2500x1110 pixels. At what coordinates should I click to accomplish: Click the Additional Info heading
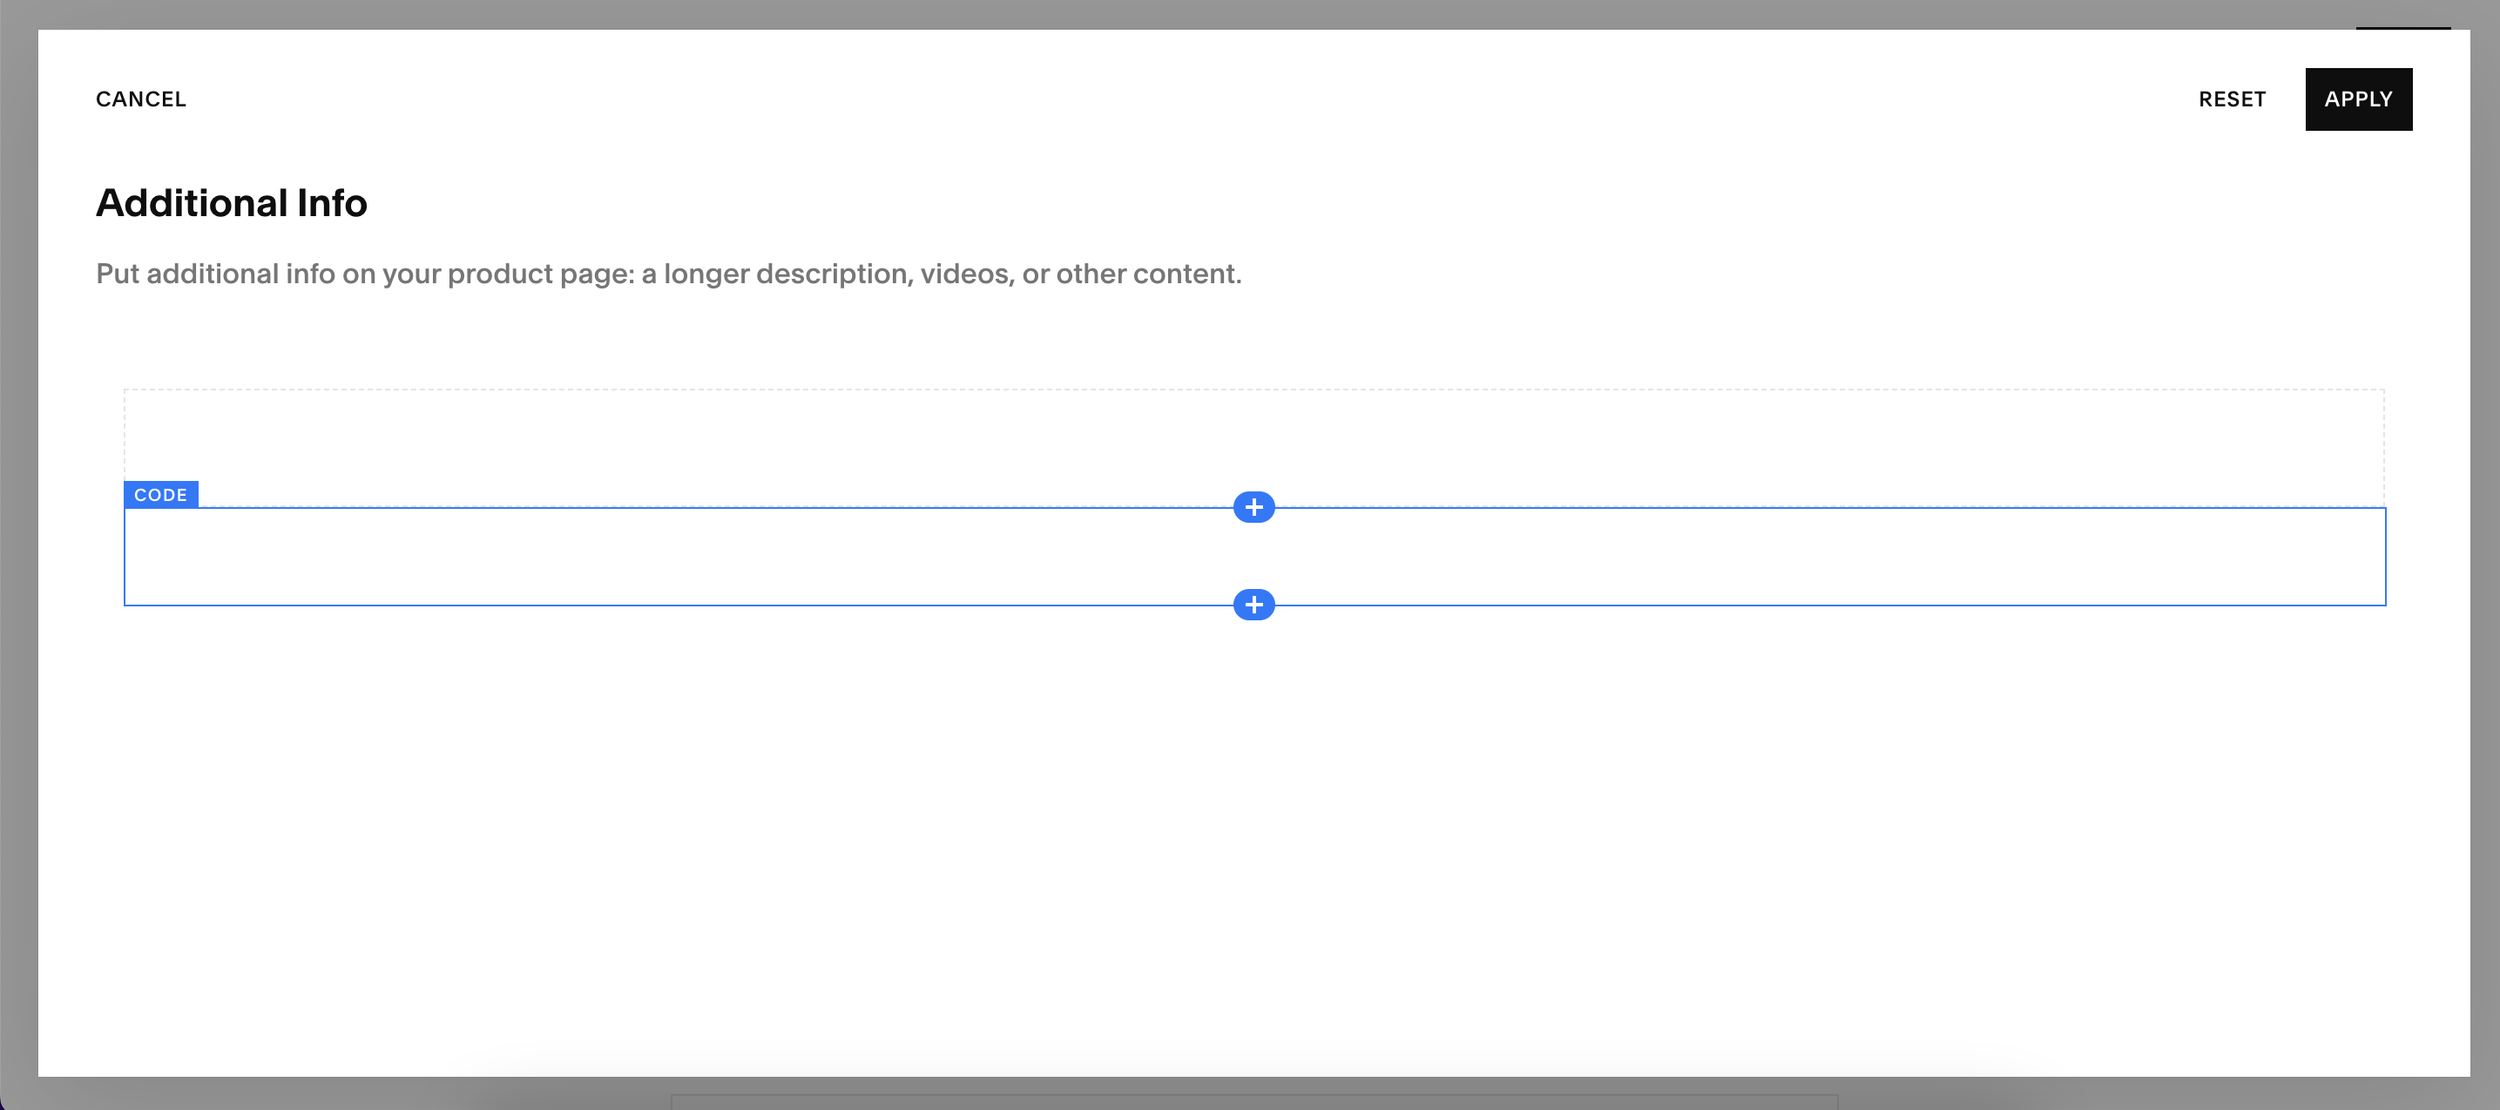pyautogui.click(x=231, y=203)
